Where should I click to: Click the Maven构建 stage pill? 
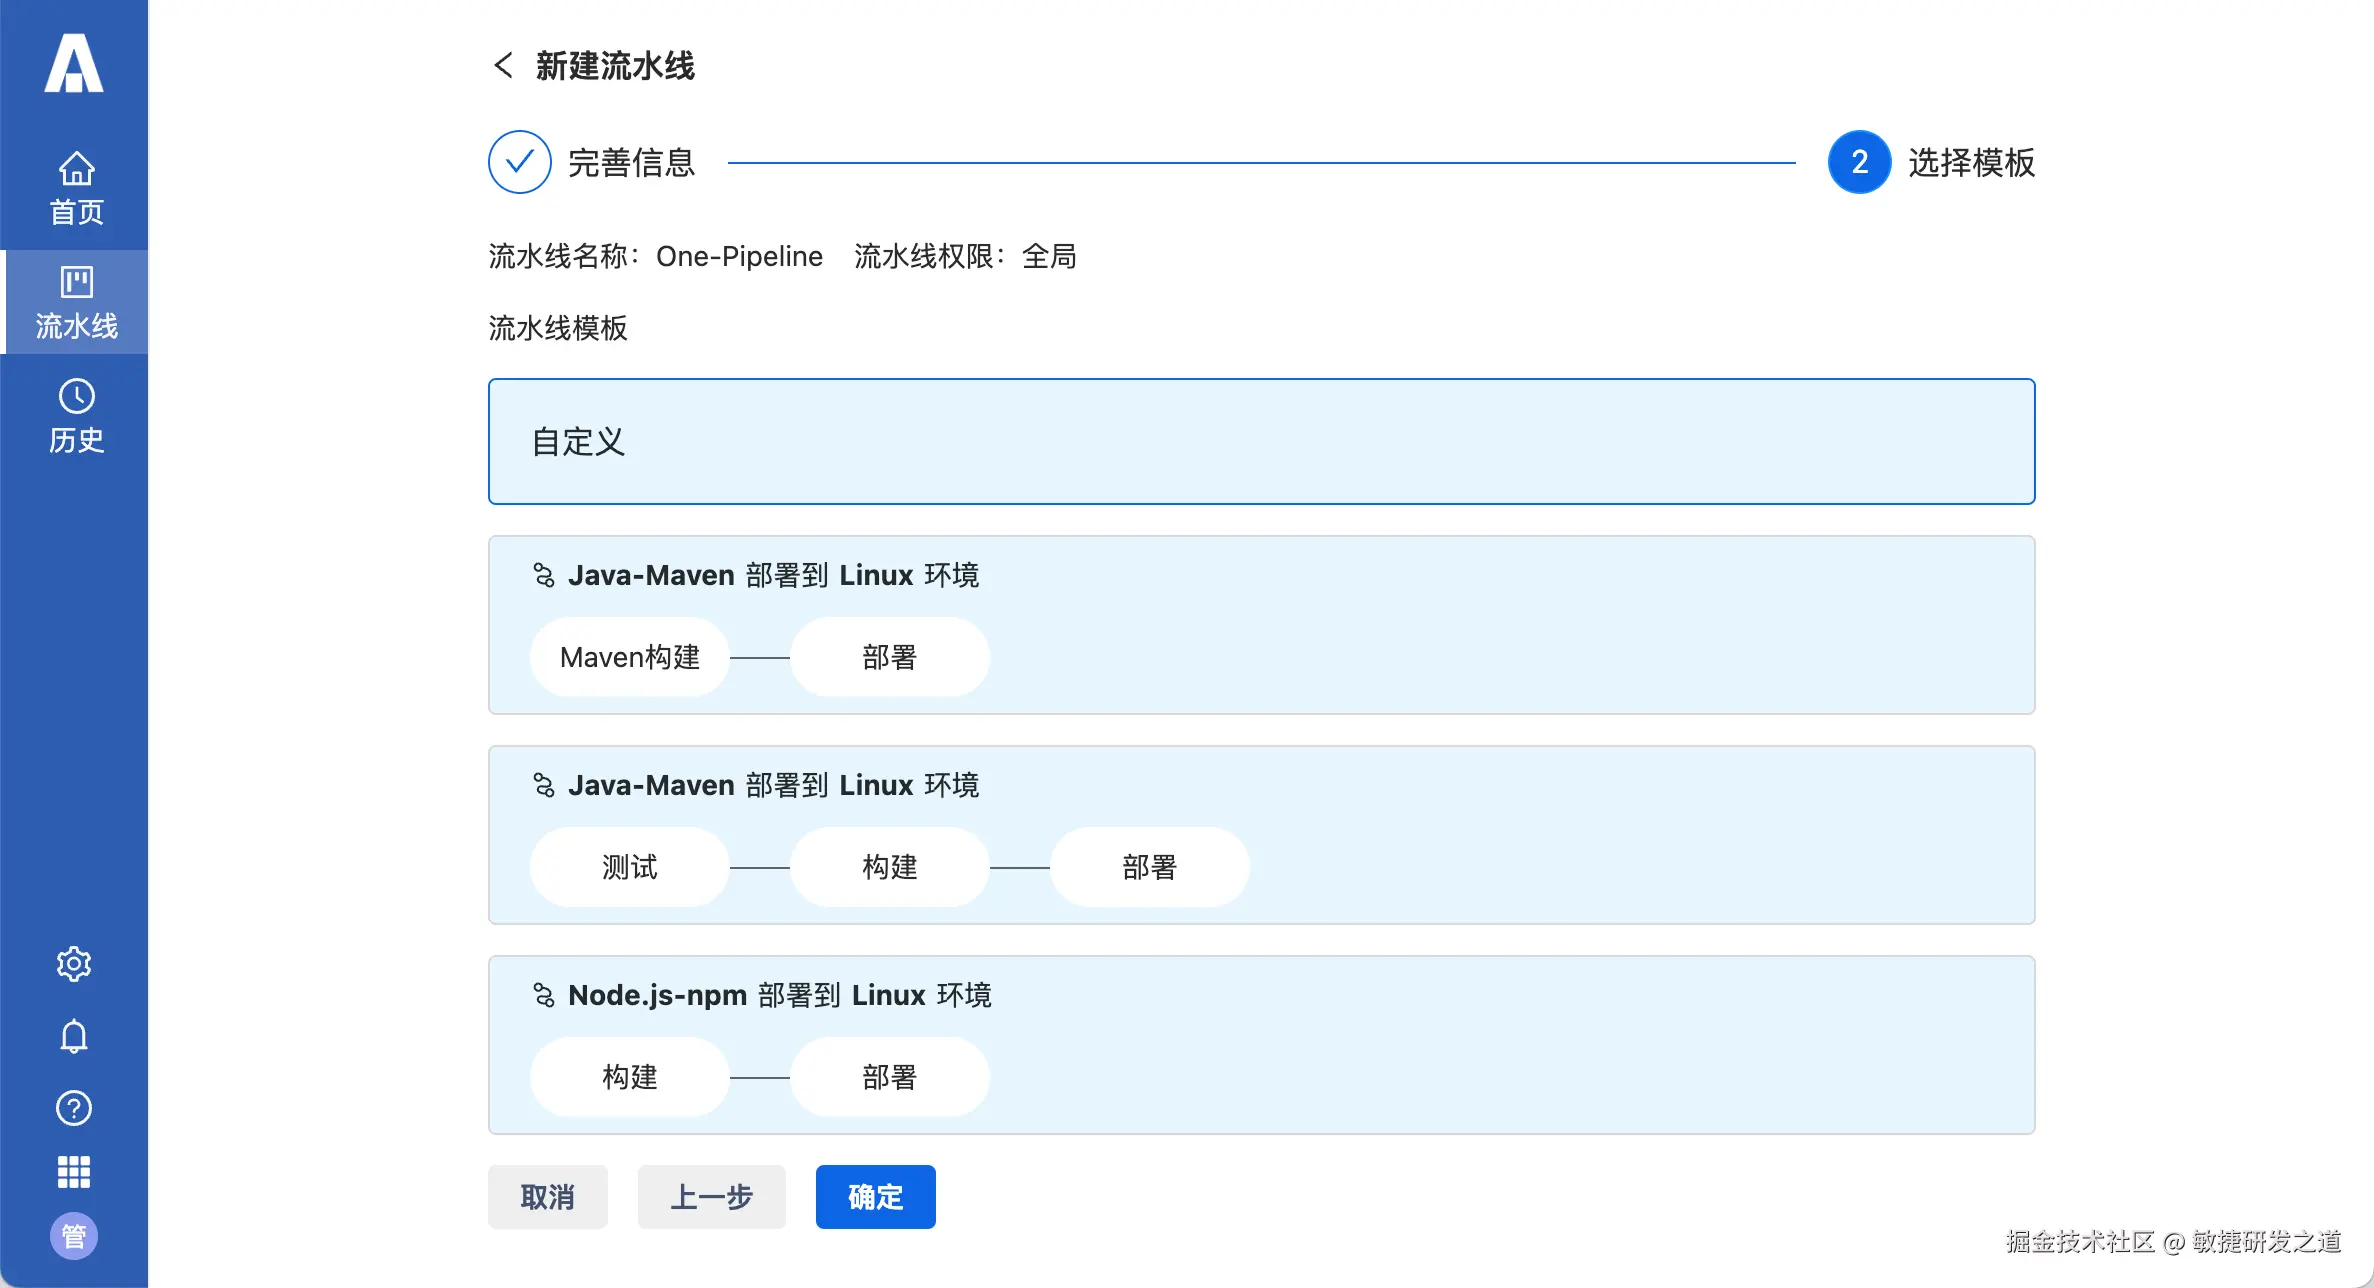point(629,657)
